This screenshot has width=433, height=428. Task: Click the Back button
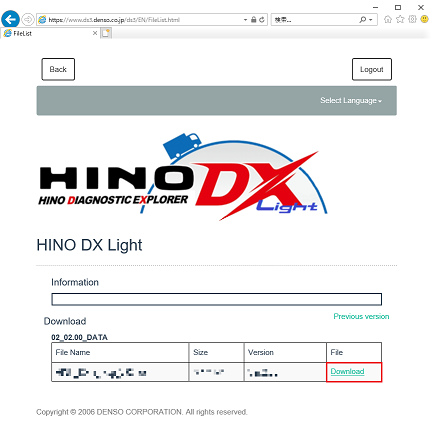58,69
